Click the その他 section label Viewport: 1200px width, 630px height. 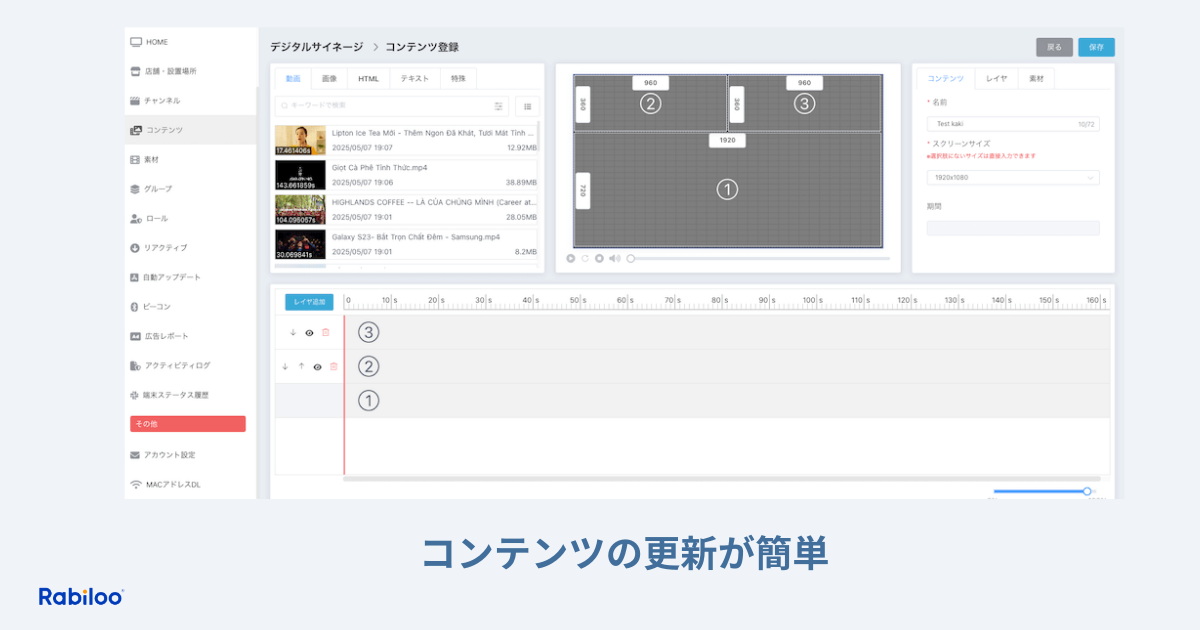click(x=188, y=424)
